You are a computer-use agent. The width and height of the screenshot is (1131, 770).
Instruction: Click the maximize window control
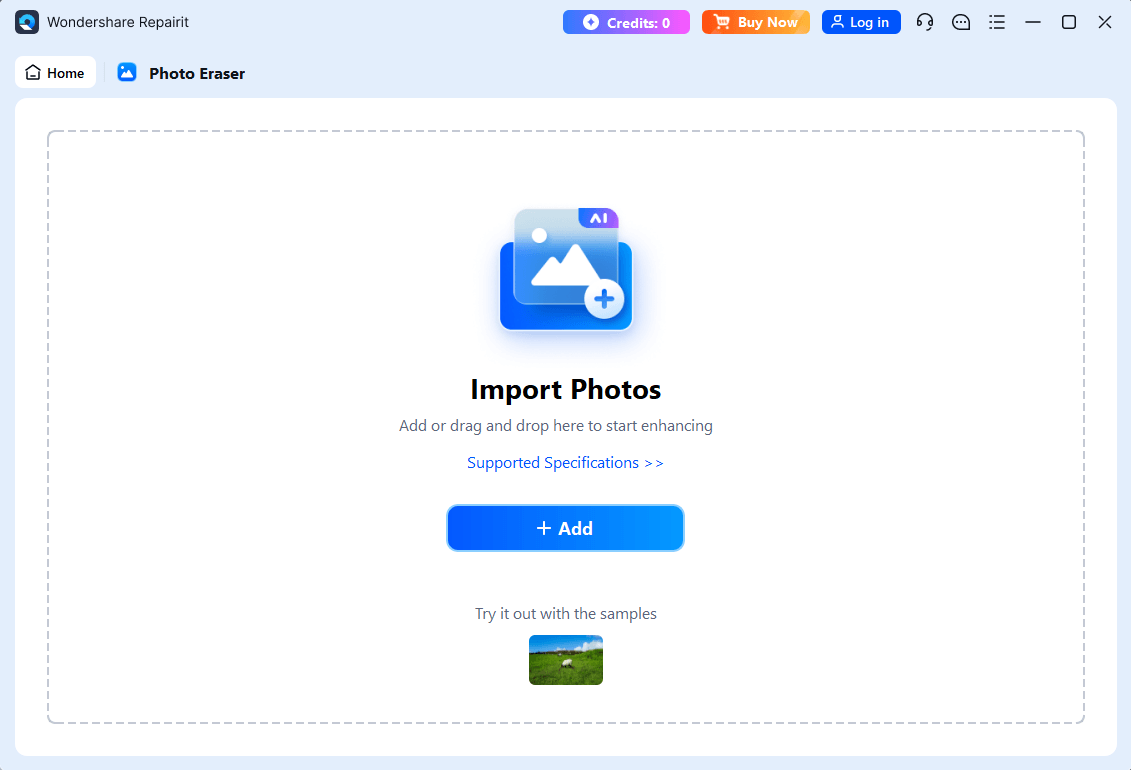pyautogui.click(x=1069, y=21)
